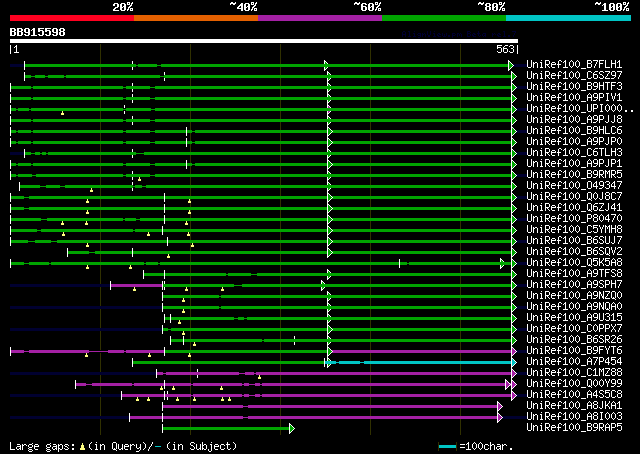Click the BB915598 query name label
This screenshot has width=640, height=454.
(x=38, y=32)
